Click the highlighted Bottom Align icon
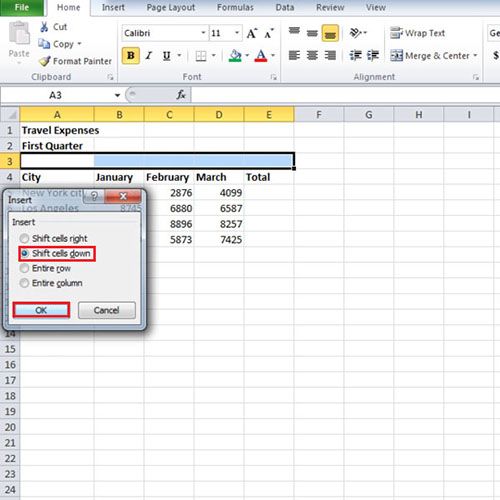500x500 pixels. click(330, 33)
